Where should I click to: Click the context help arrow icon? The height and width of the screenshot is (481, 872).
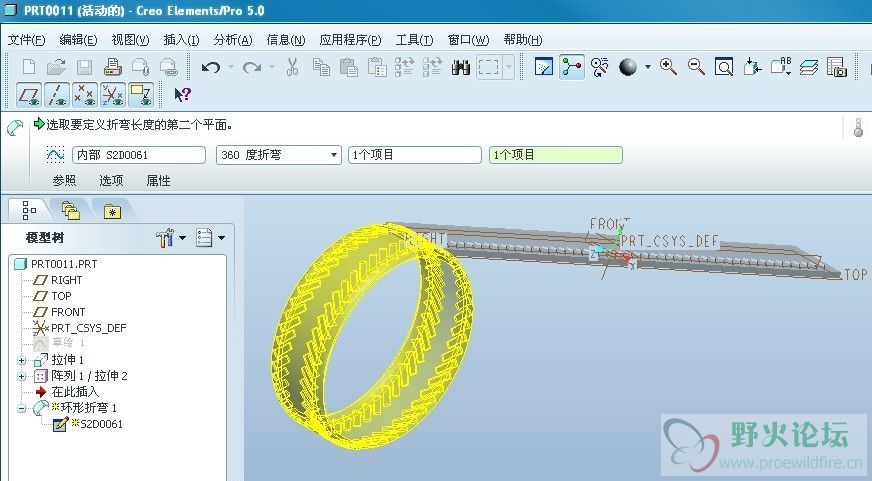(x=182, y=95)
